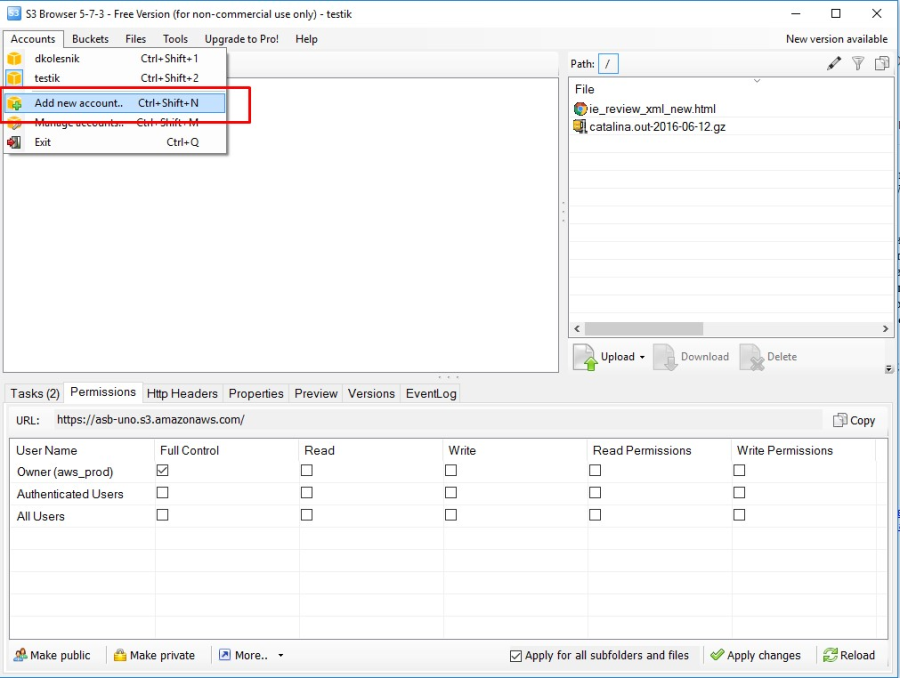Click the Reload button
This screenshot has height=678, width=900.
849,655
